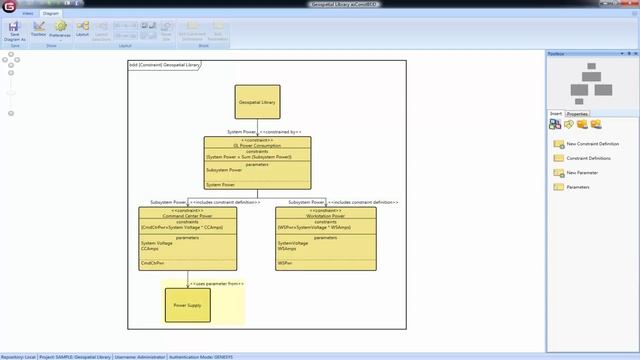640x360 pixels.
Task: Switch to the Views ribbon tab
Action: pos(28,13)
